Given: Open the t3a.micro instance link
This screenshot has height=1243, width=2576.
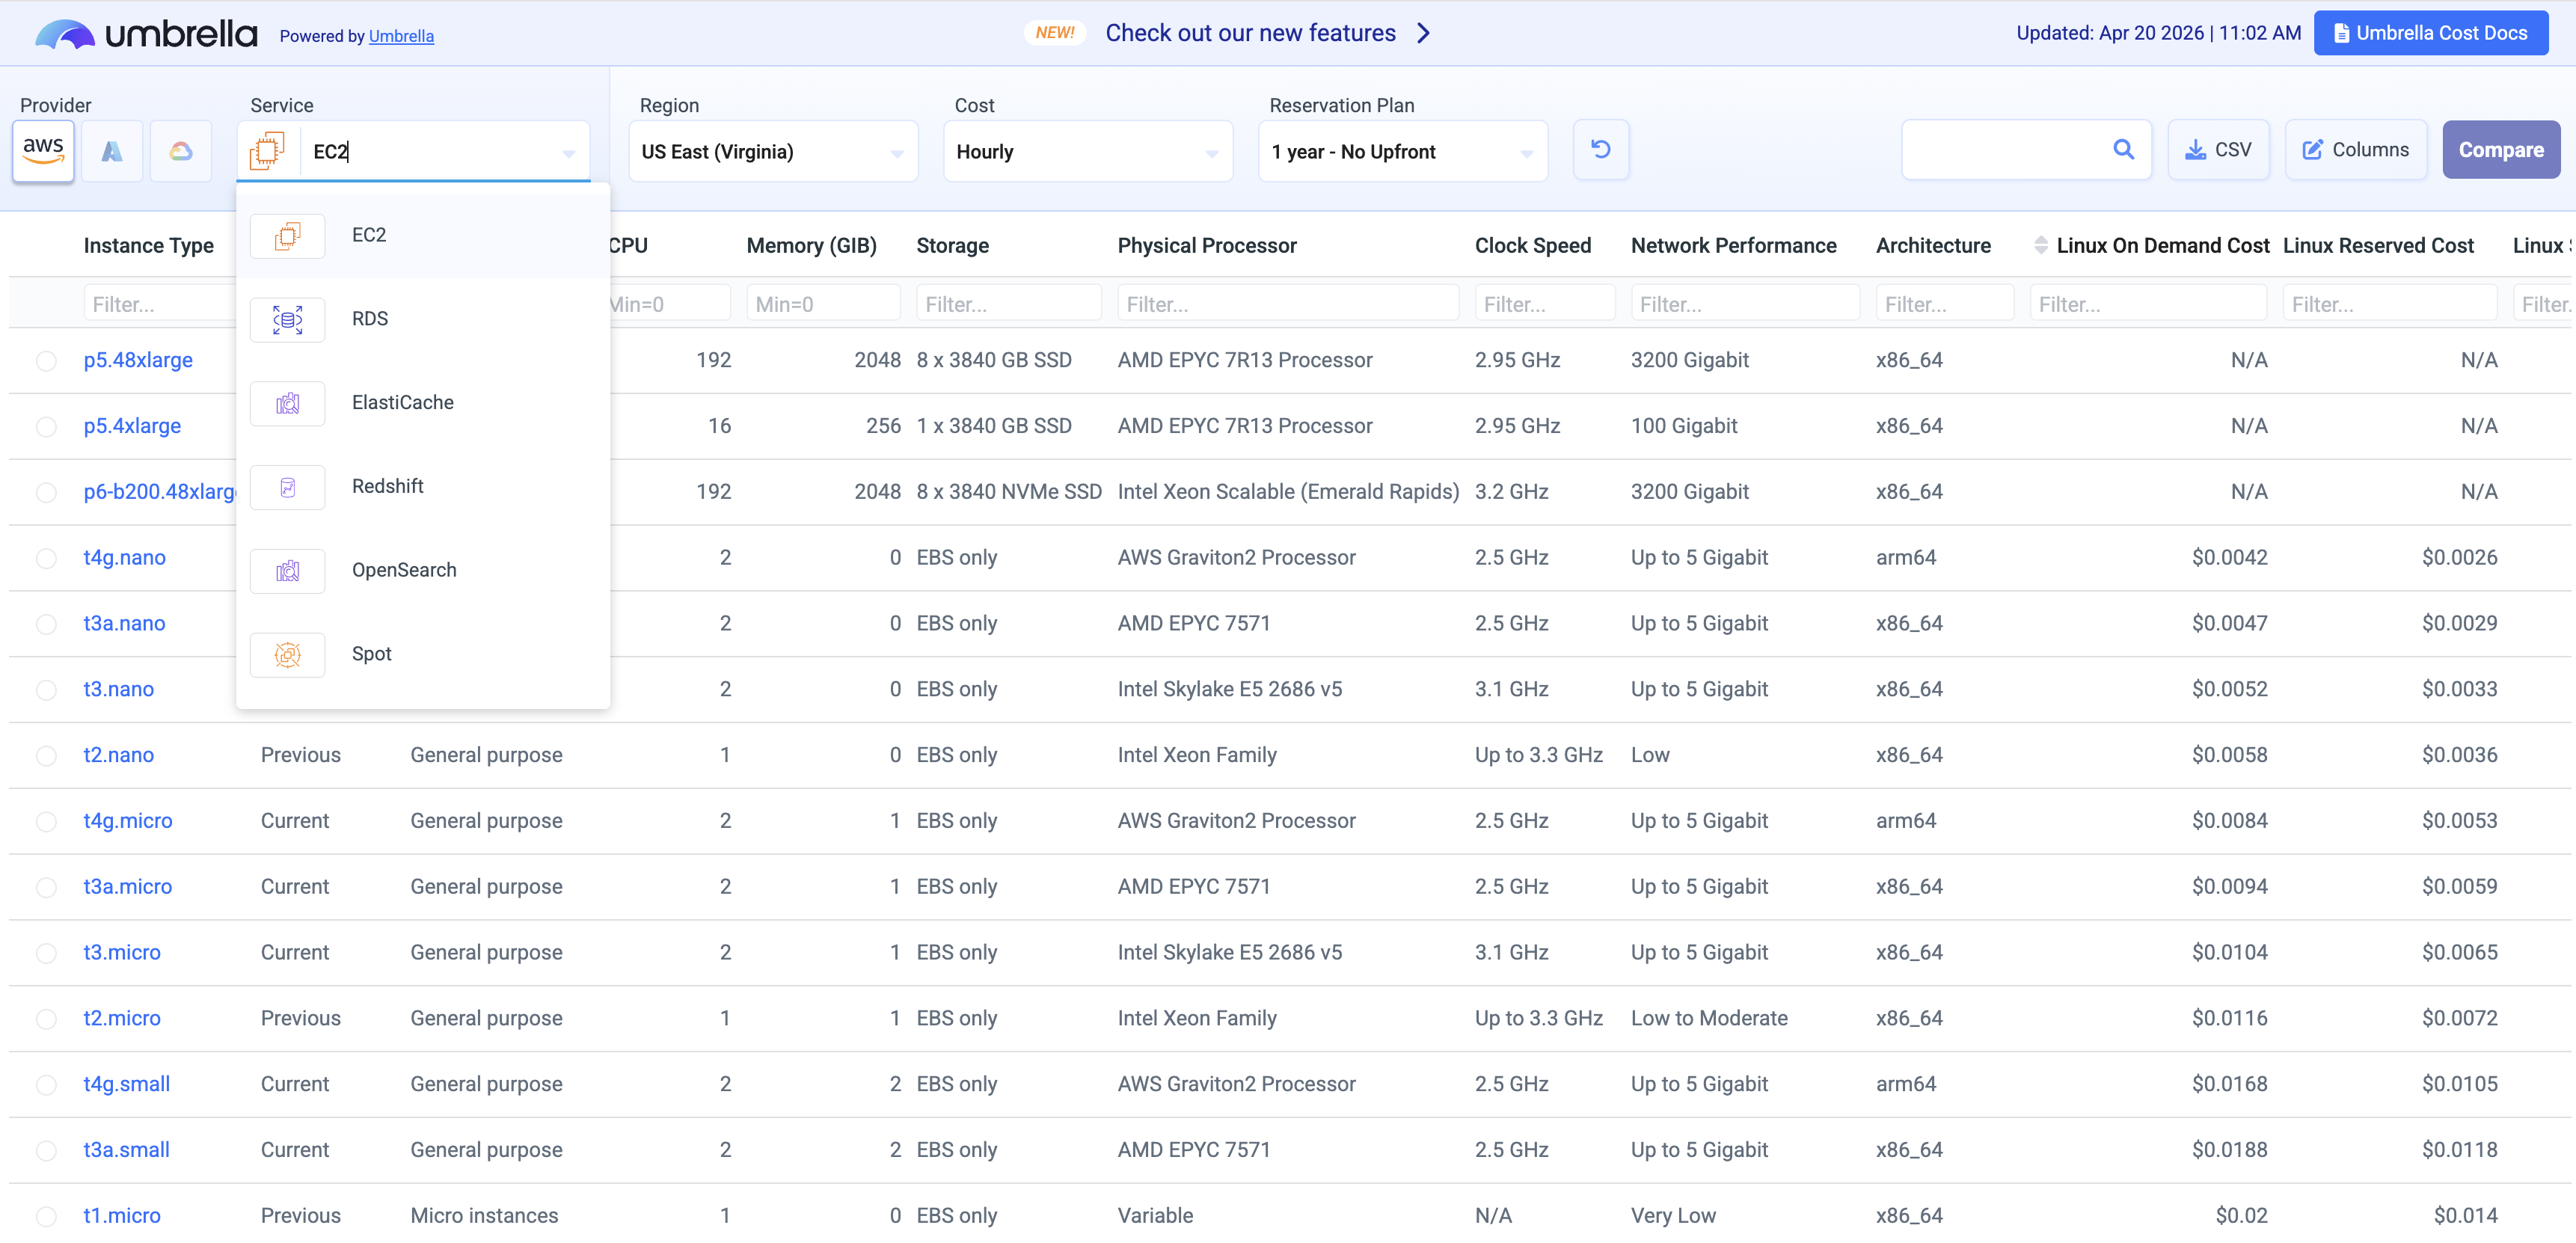Looking at the screenshot, I should point(127,886).
